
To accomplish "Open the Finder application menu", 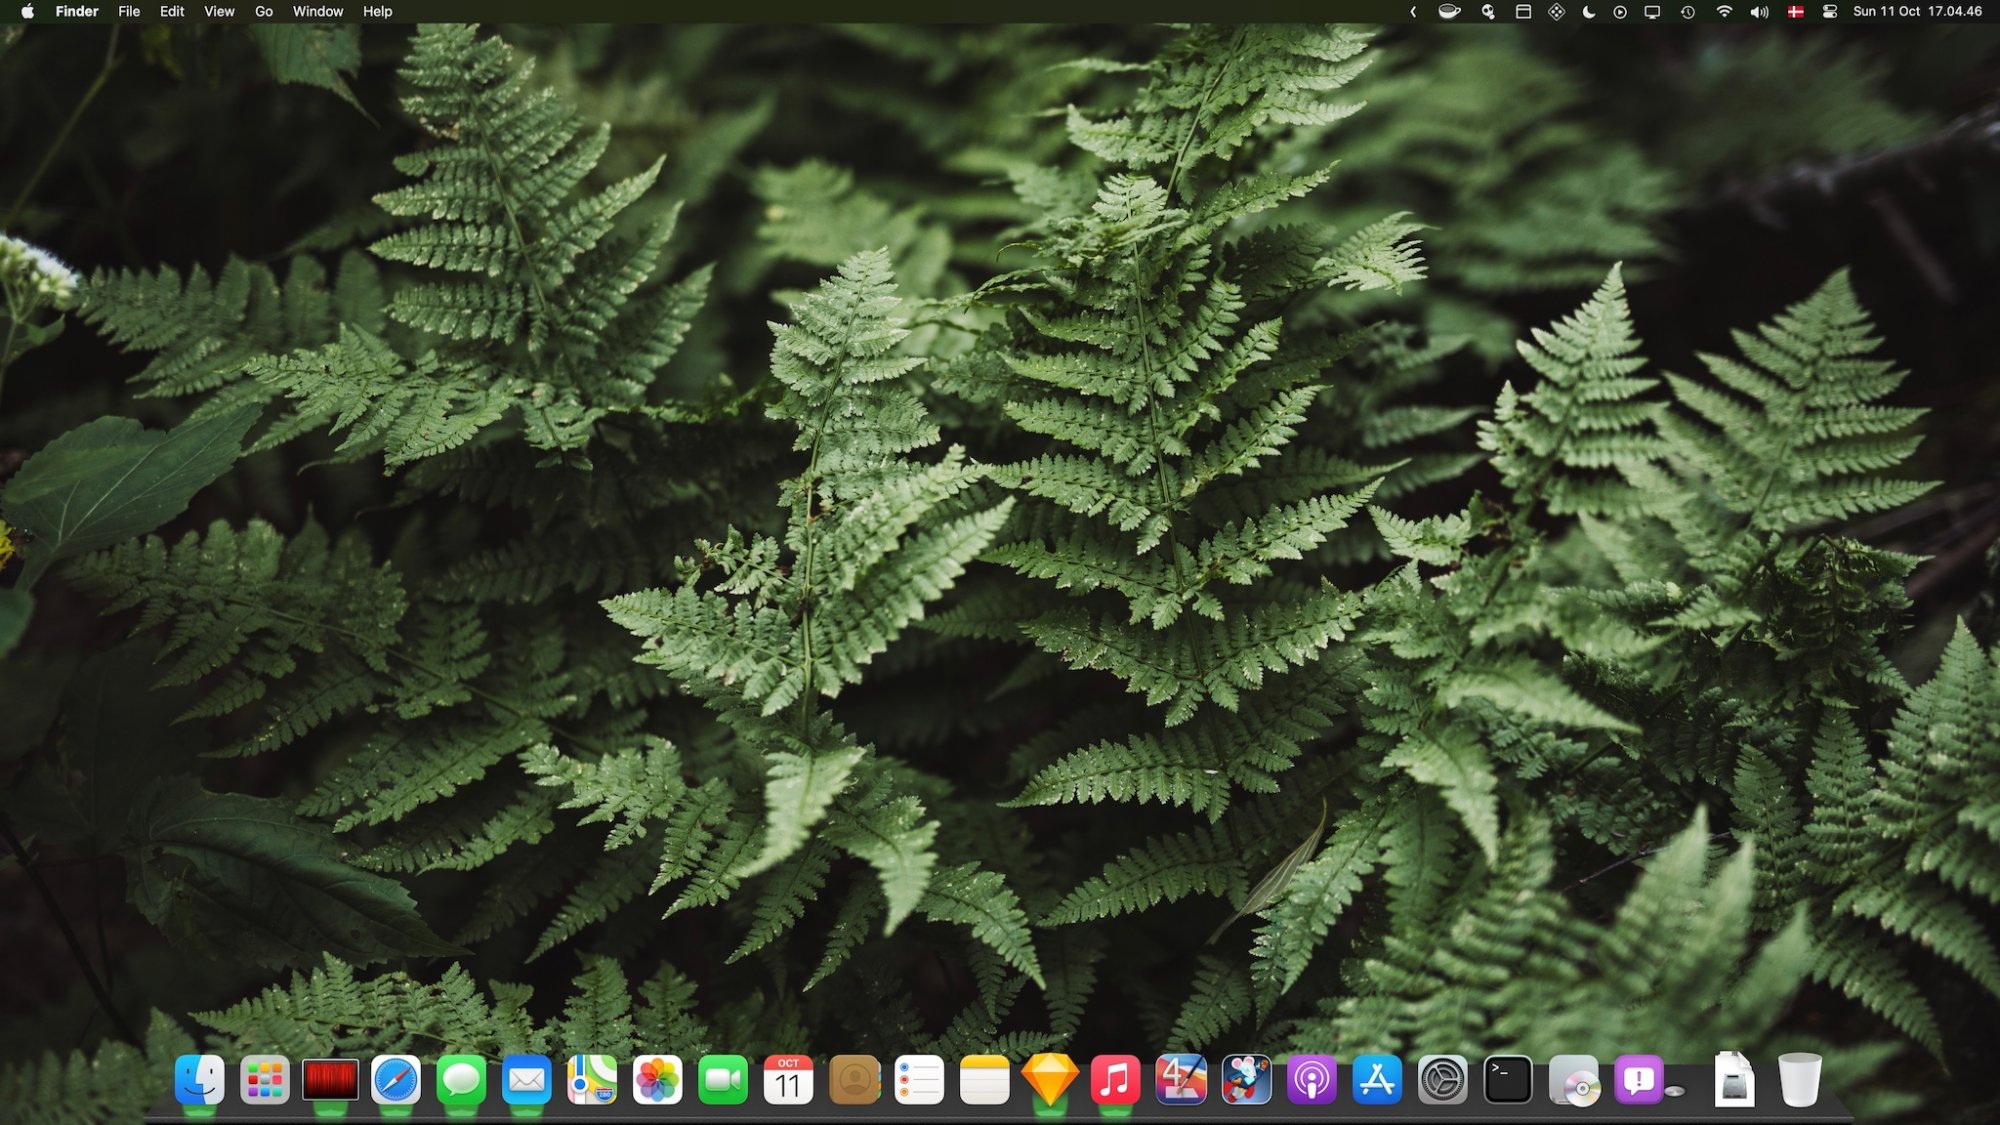I will tap(77, 12).
